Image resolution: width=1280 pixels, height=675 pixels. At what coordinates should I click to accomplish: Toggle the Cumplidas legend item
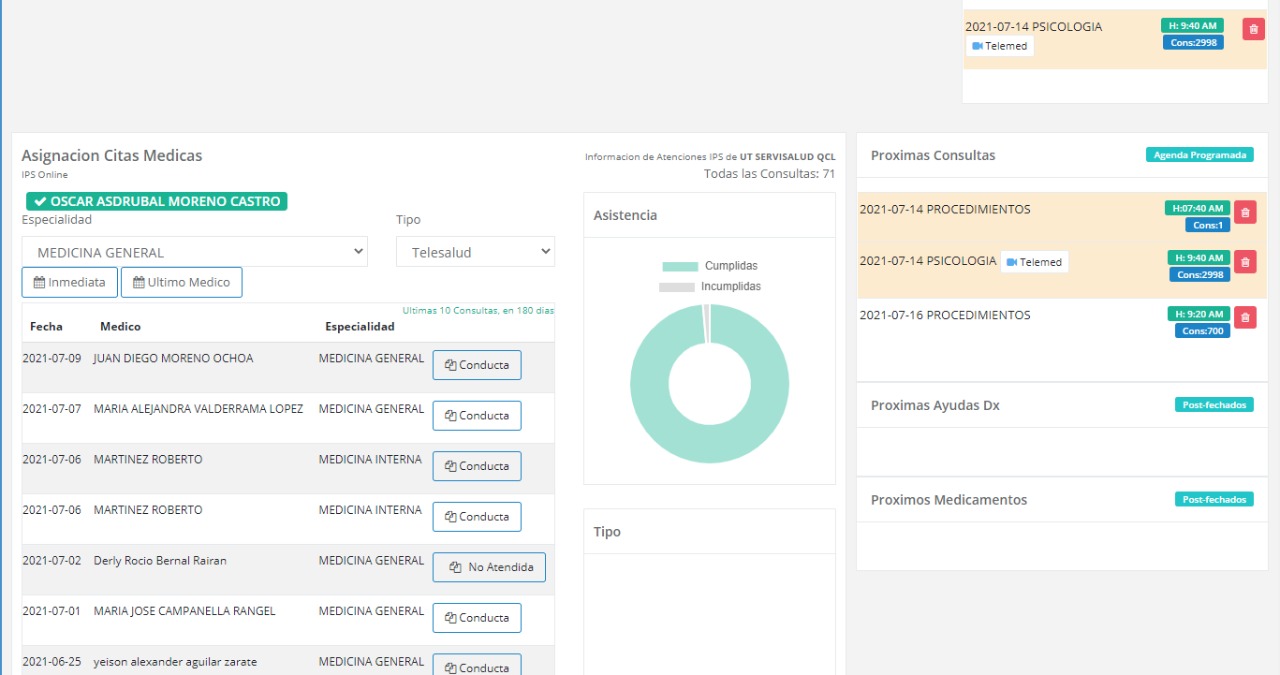tap(710, 266)
